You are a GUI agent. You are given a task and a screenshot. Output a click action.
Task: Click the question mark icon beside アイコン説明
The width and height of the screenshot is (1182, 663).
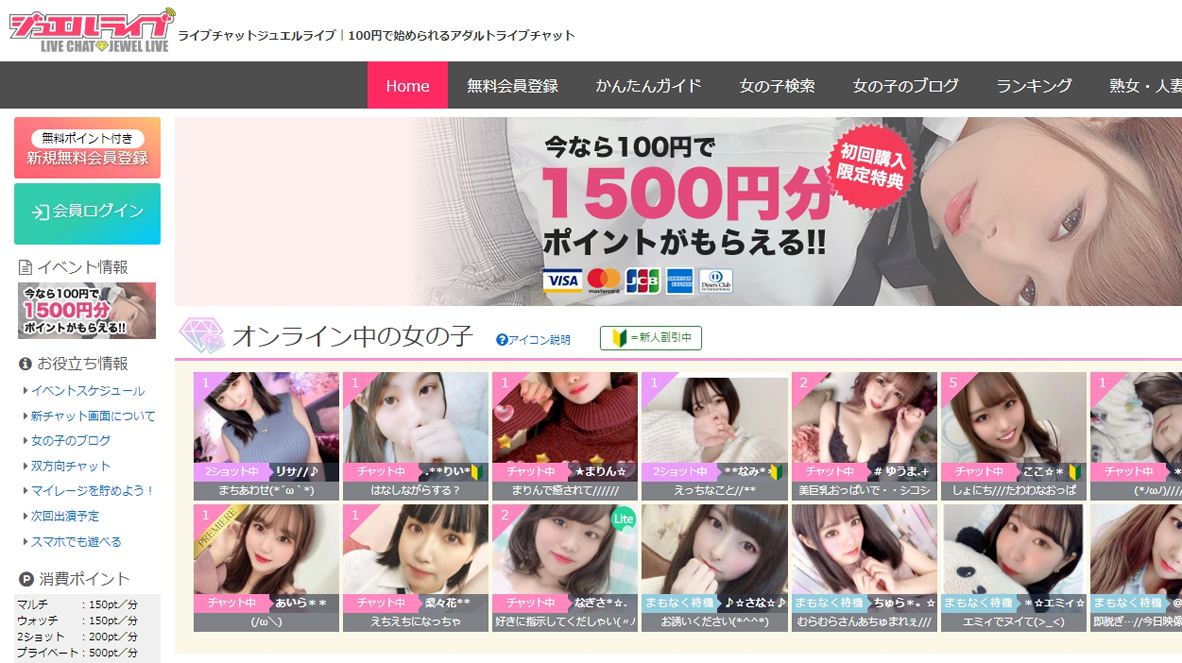tap(502, 340)
